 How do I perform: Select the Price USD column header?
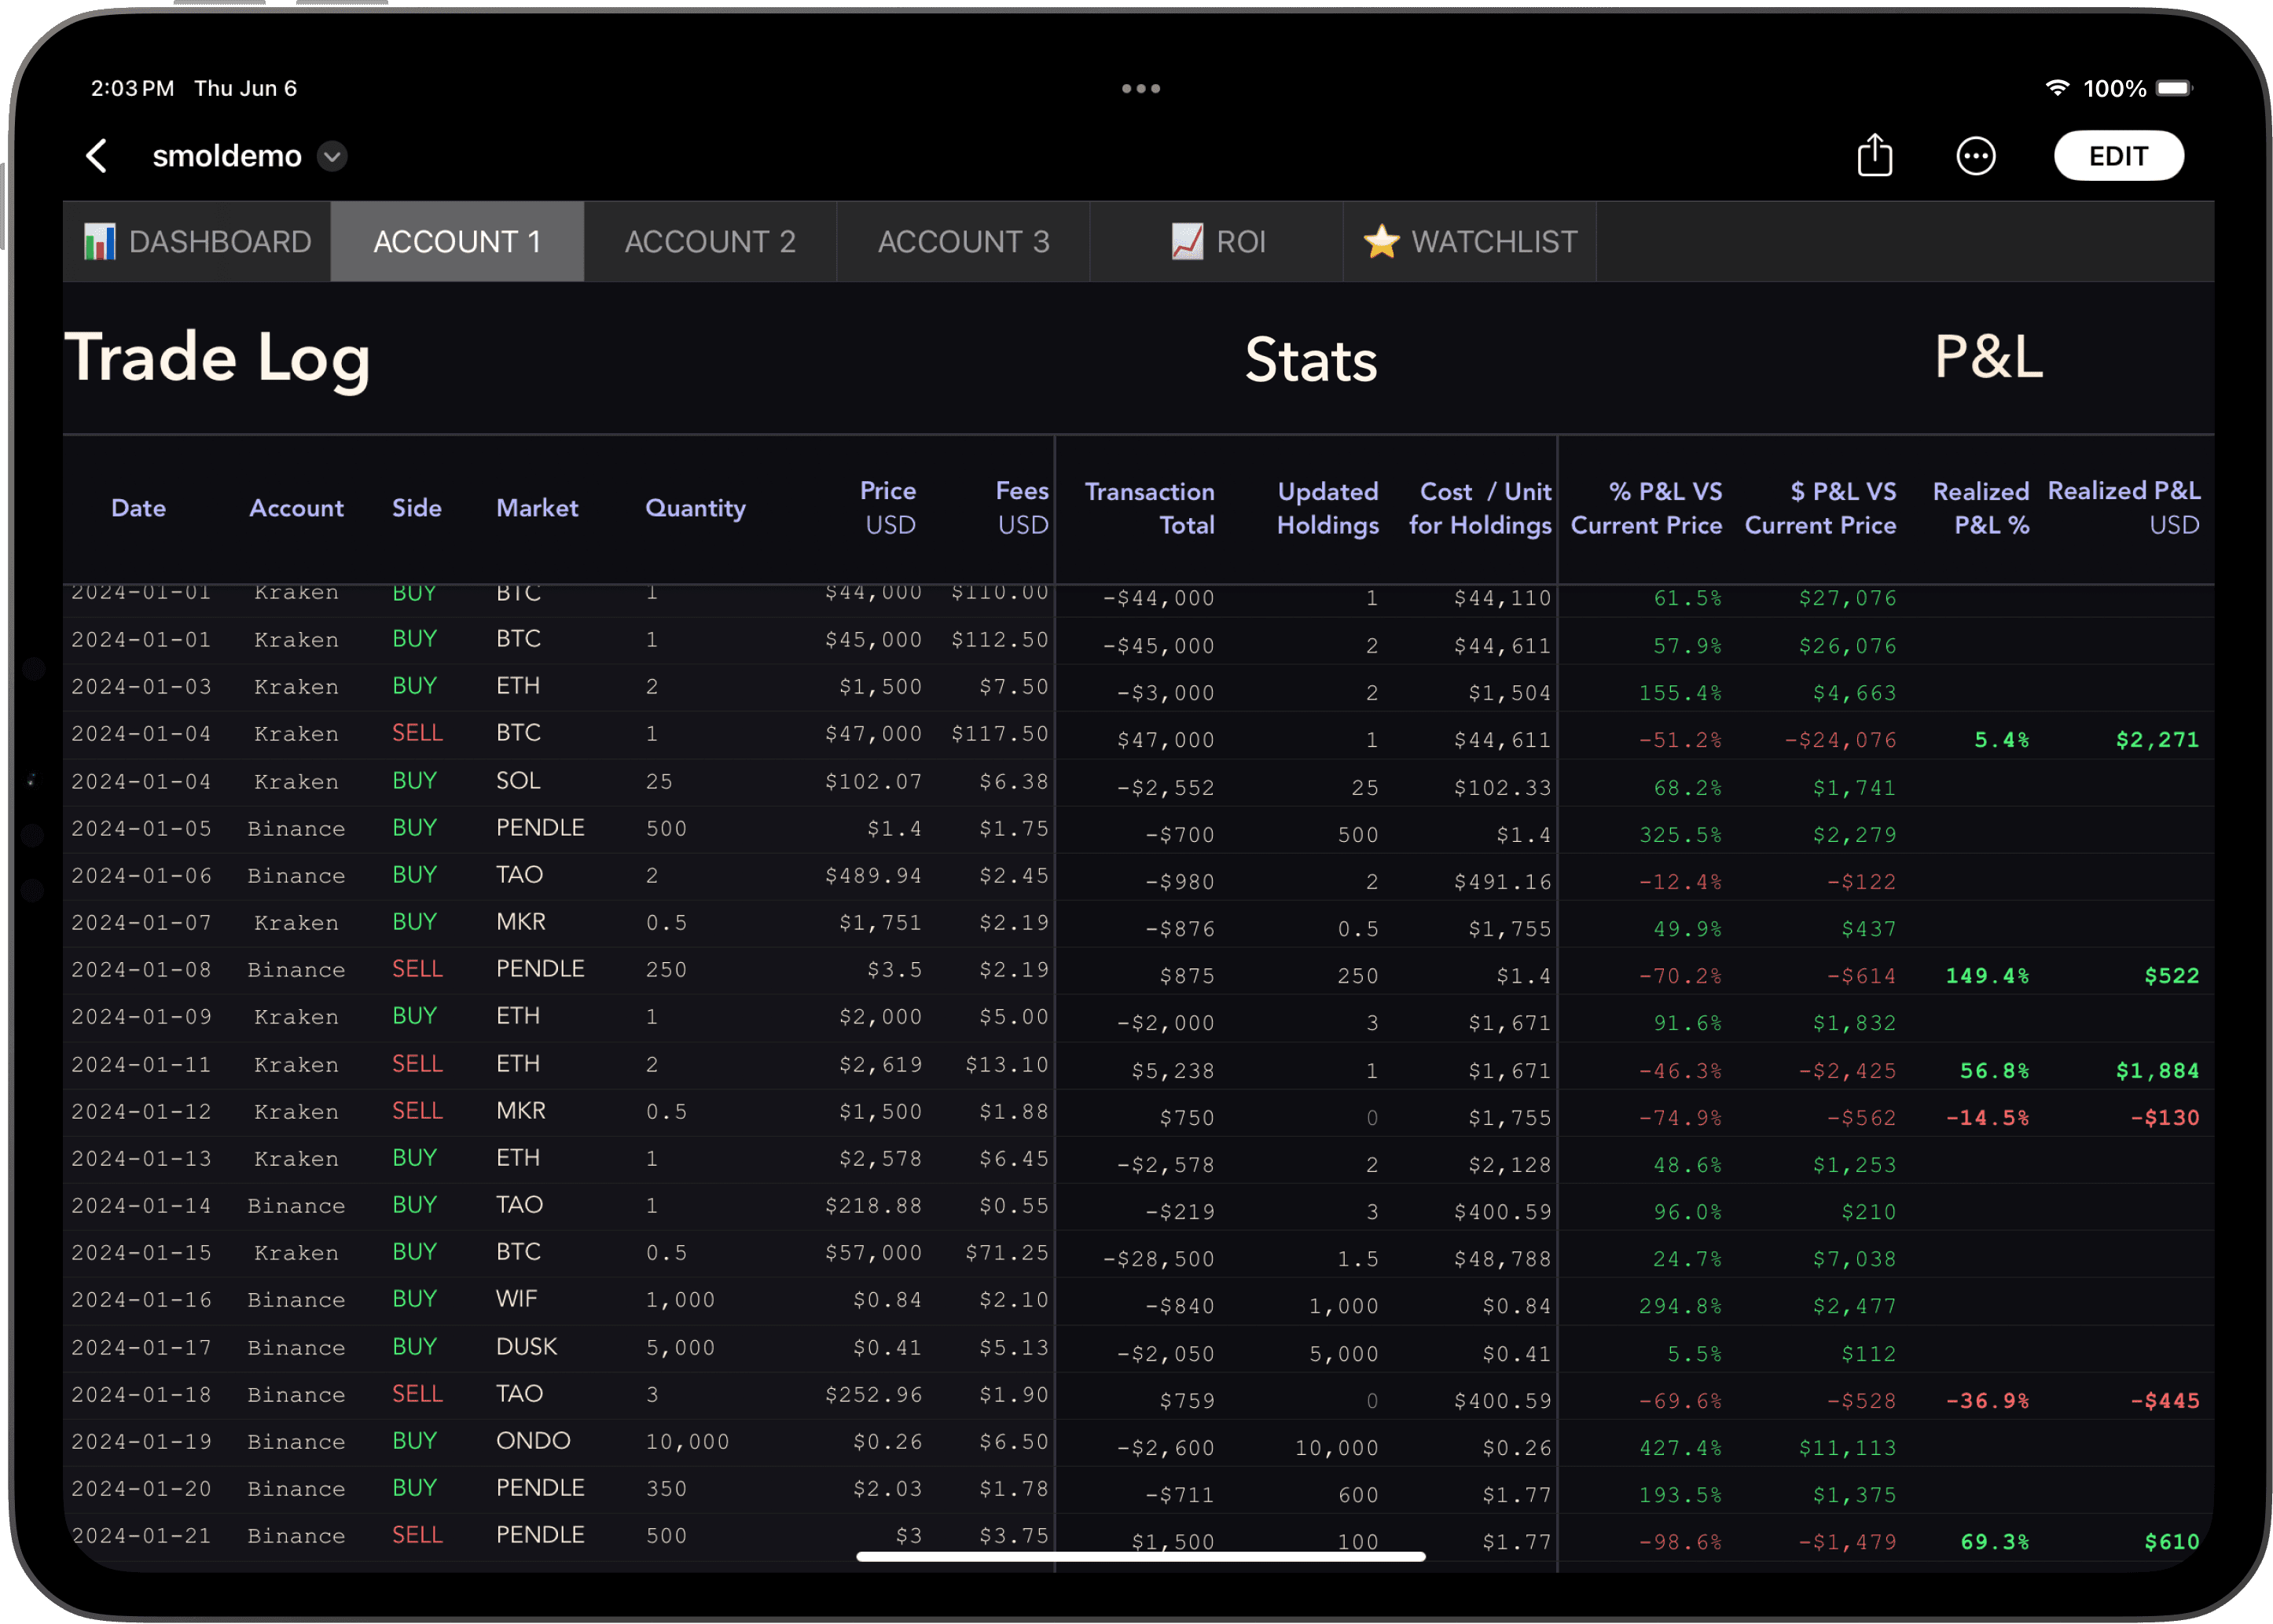pyautogui.click(x=888, y=508)
